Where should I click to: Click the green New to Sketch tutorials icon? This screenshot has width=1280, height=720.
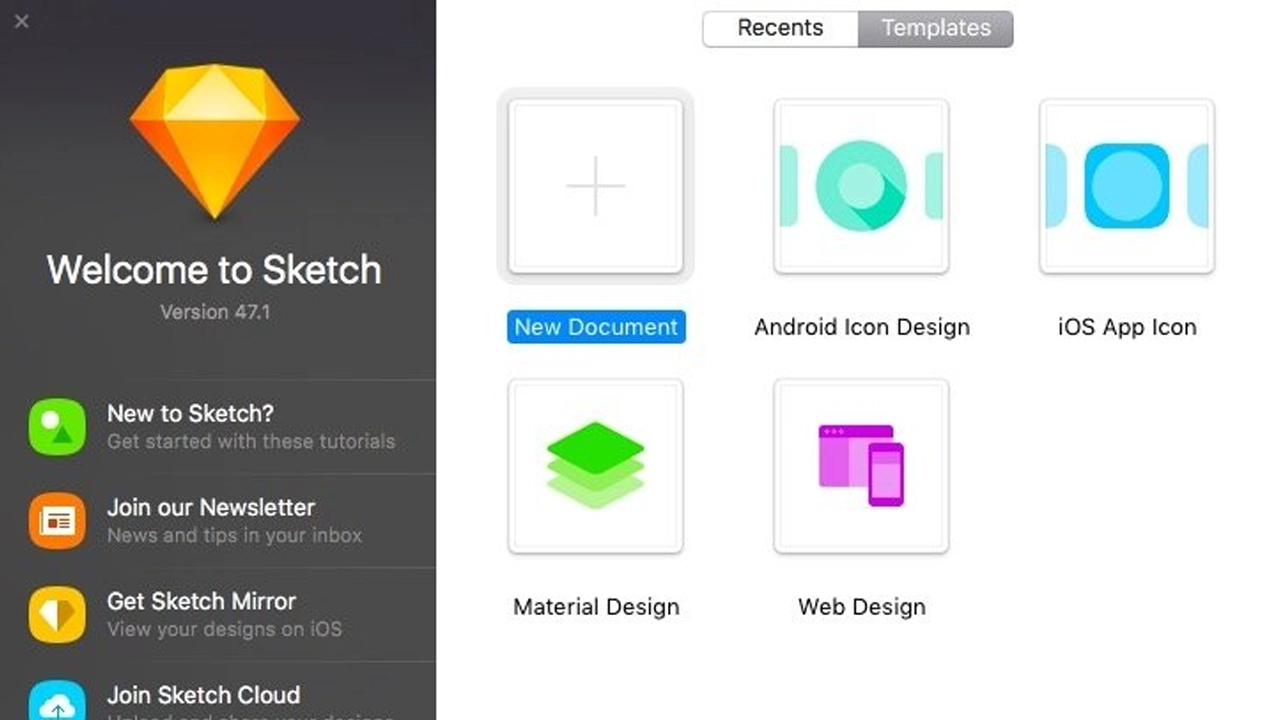click(x=57, y=427)
